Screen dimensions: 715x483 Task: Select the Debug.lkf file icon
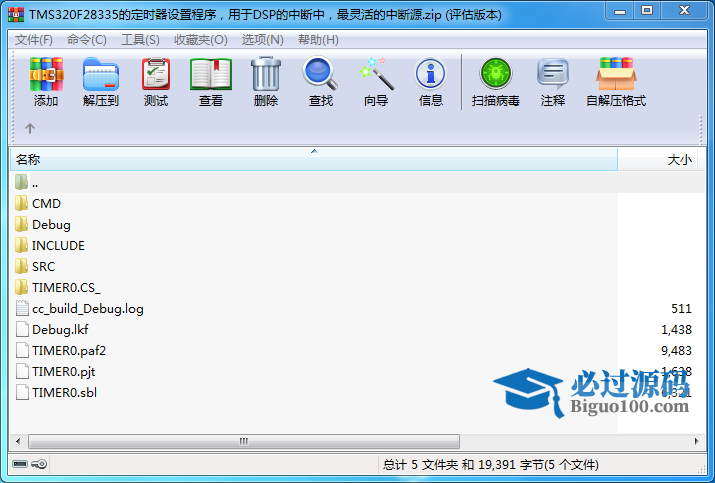pos(22,330)
